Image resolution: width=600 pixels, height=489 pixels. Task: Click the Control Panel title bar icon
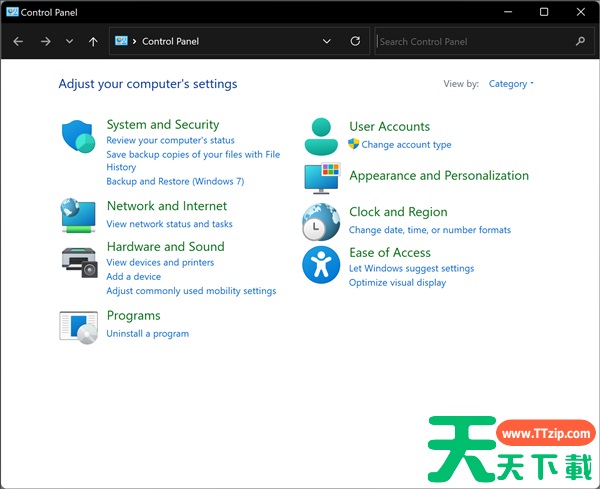12,12
